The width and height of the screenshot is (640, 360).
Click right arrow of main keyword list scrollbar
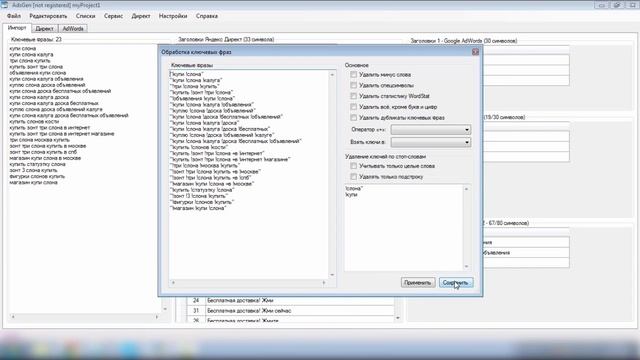[x=157, y=317]
